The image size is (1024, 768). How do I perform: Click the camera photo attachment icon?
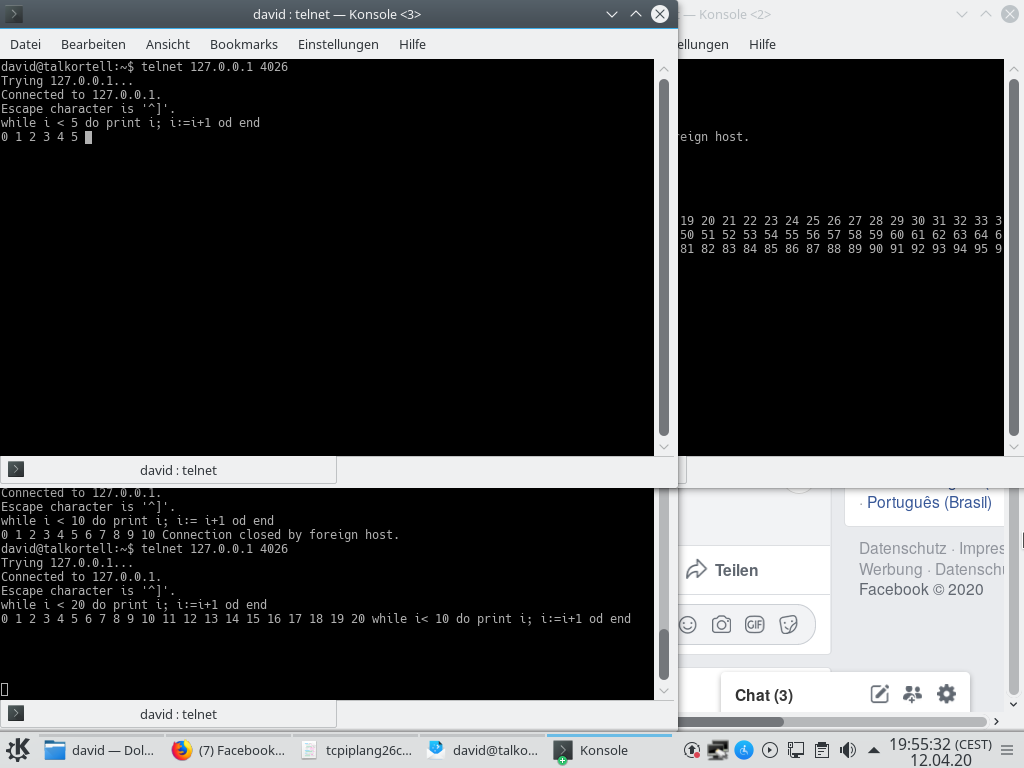(x=721, y=625)
